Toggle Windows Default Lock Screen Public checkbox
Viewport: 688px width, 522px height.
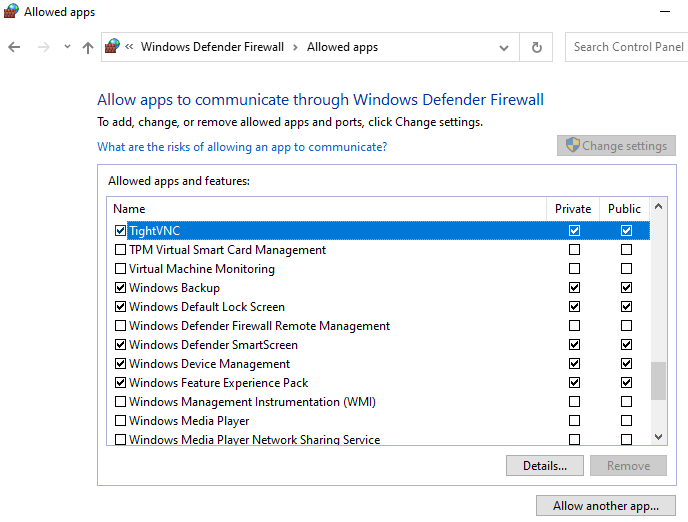point(626,307)
